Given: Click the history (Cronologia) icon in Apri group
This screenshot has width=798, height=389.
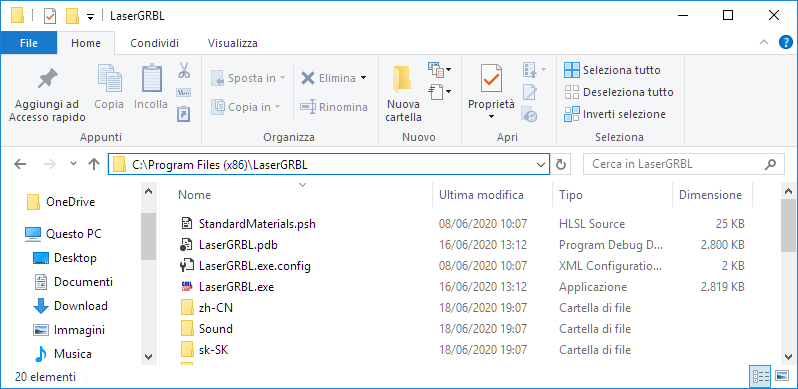Looking at the screenshot, I should click(x=530, y=115).
